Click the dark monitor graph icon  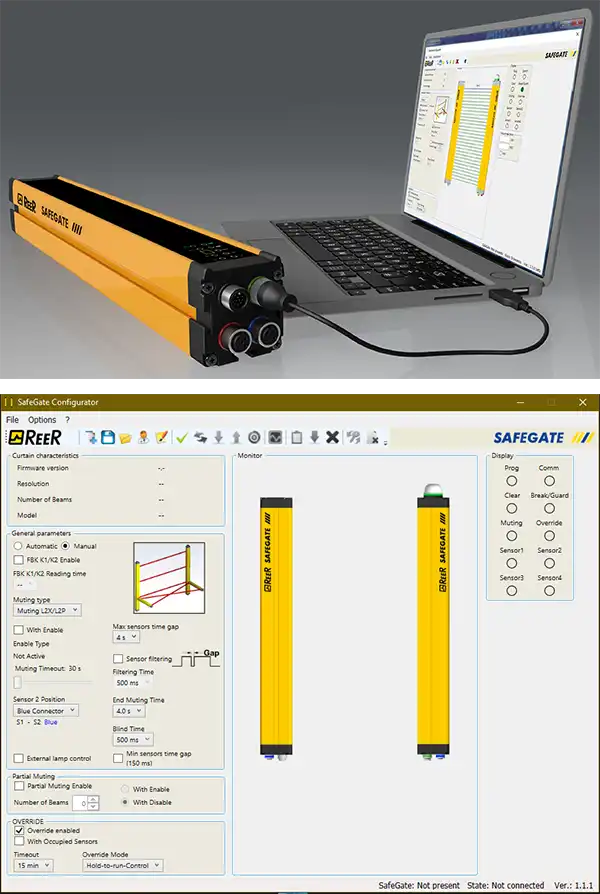click(x=275, y=437)
